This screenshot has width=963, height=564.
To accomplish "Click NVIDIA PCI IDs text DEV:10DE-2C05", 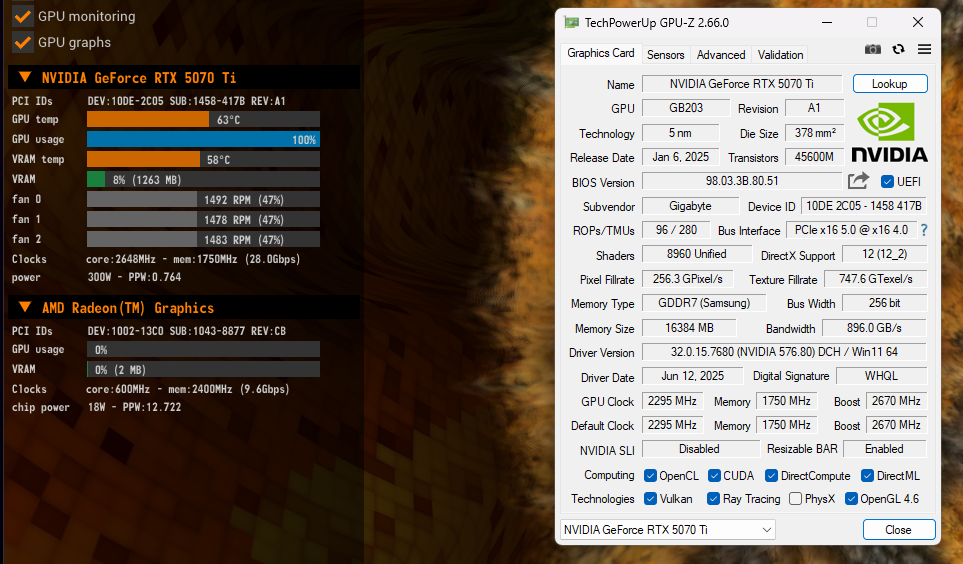I will (125, 101).
